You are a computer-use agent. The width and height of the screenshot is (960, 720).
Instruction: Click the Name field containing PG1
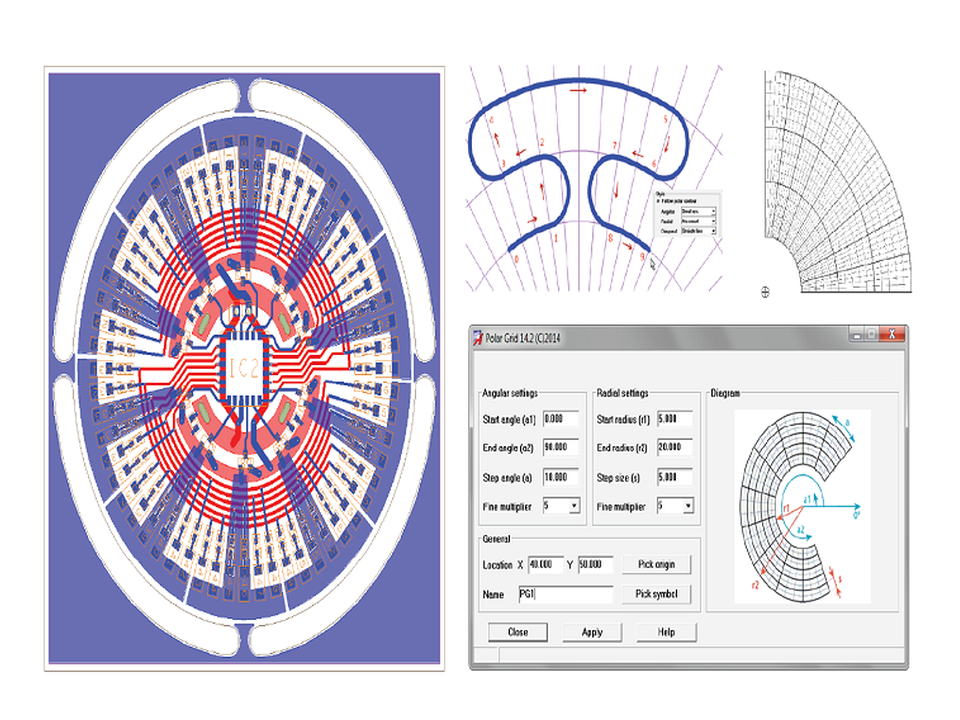tap(565, 594)
